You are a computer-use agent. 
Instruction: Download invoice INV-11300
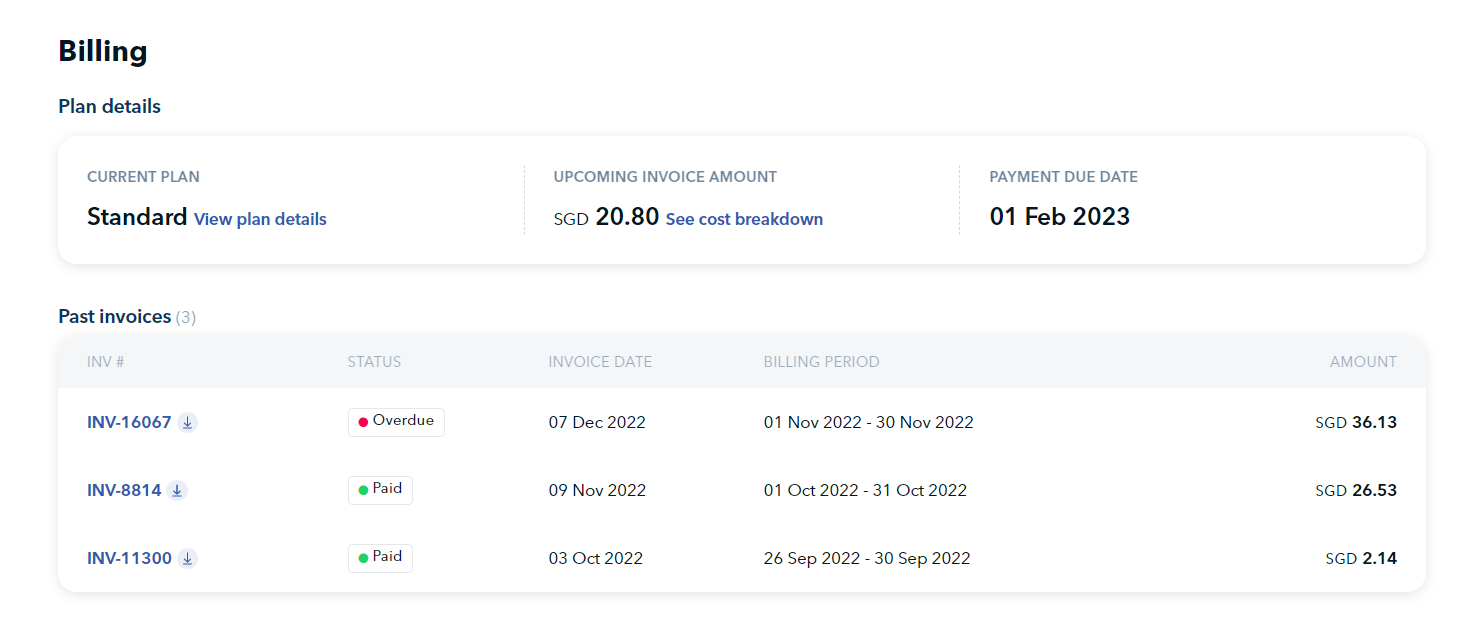click(x=187, y=558)
